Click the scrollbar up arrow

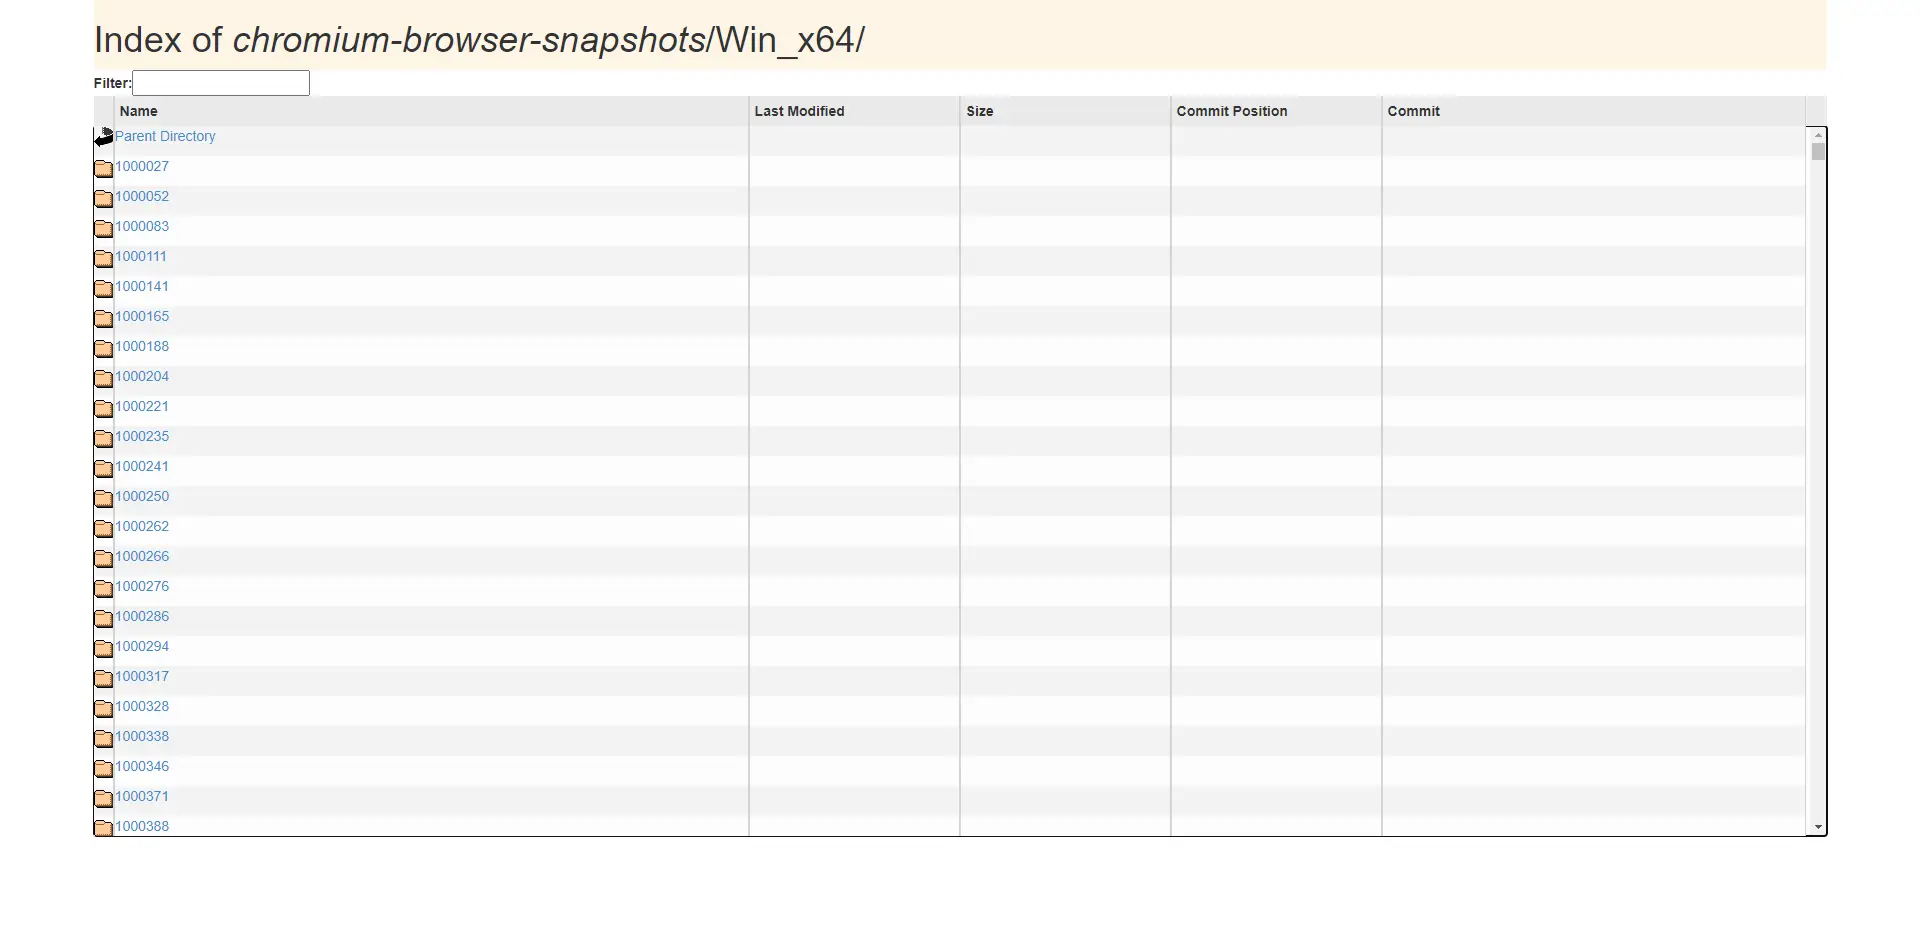click(1817, 135)
